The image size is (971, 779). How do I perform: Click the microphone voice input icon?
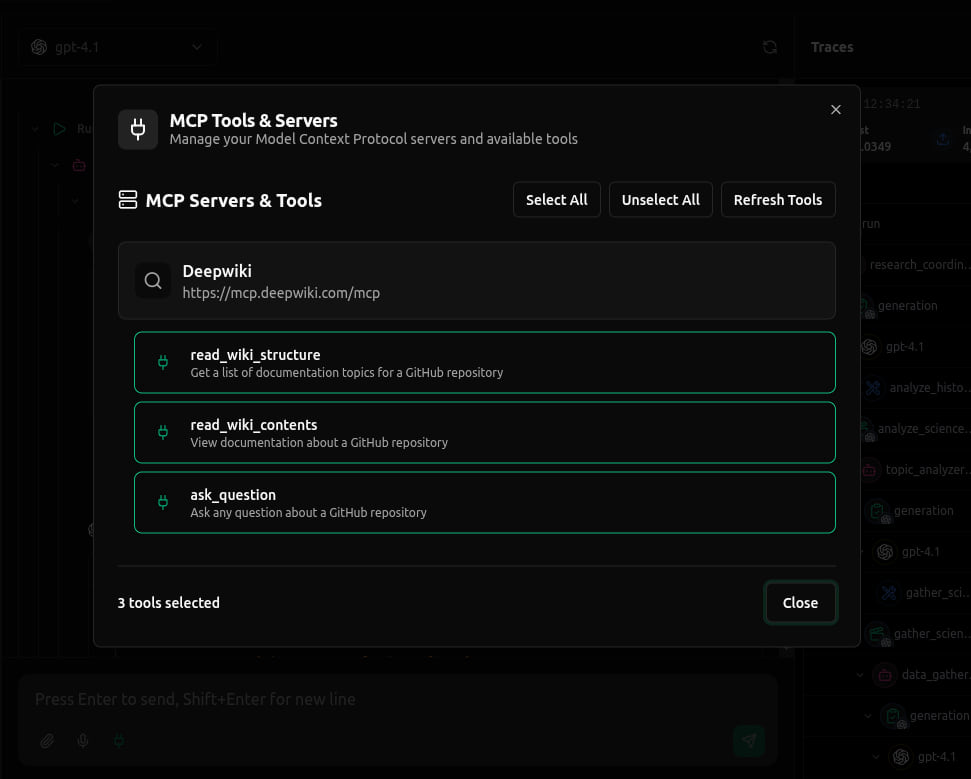[x=83, y=741]
